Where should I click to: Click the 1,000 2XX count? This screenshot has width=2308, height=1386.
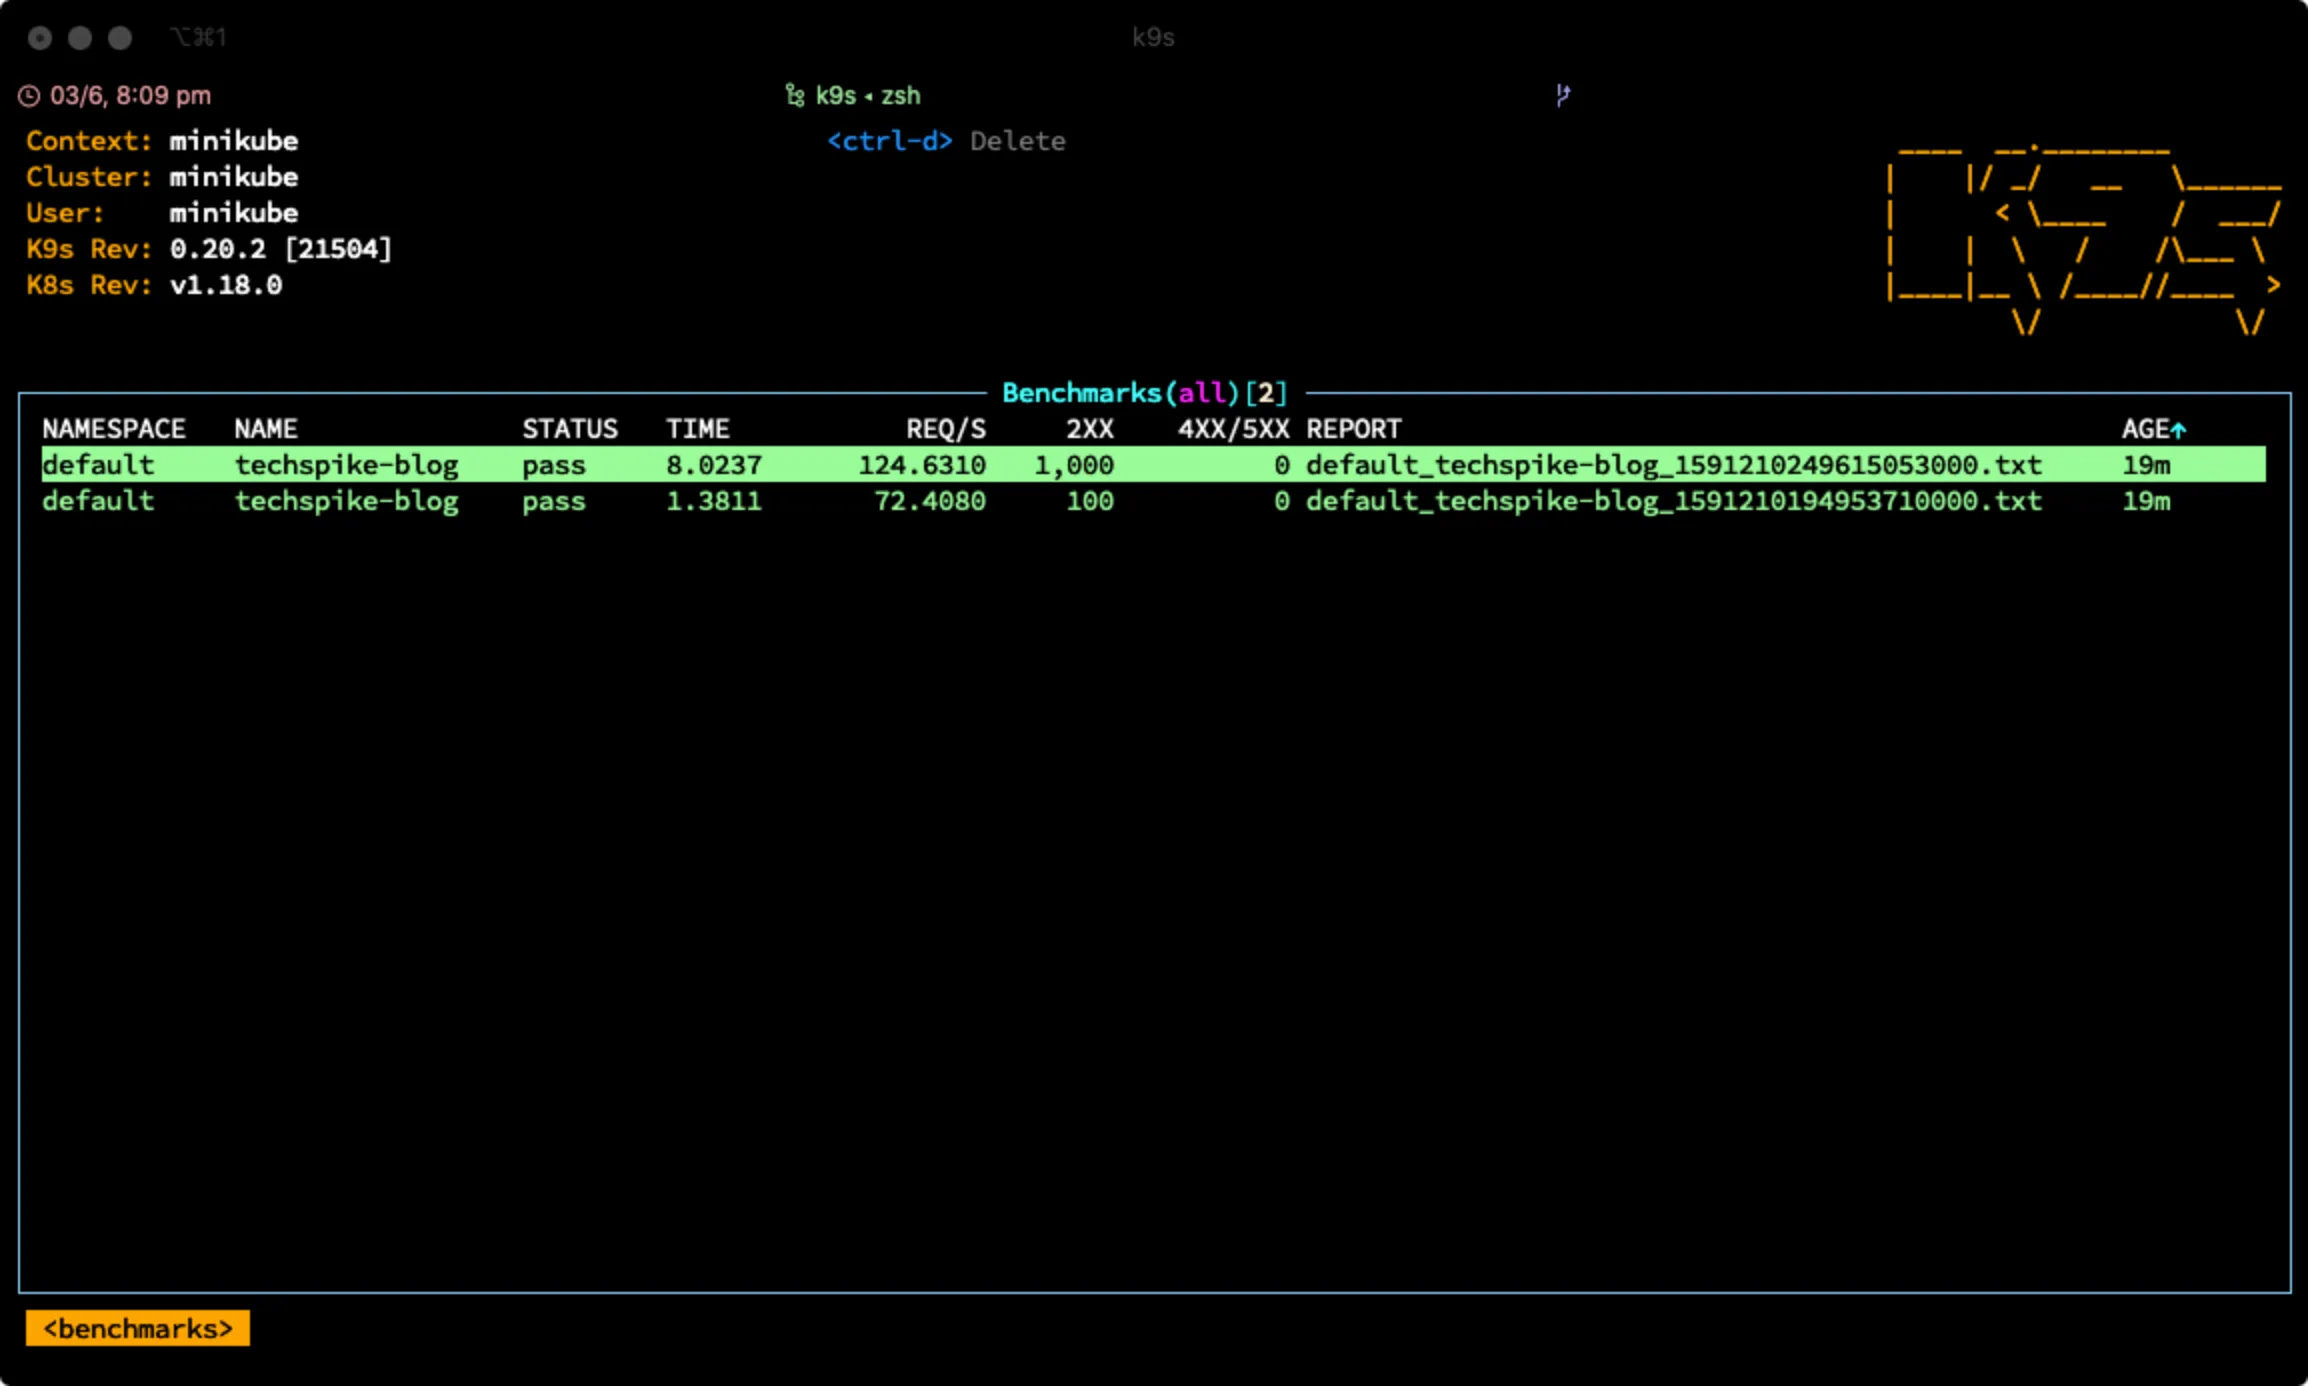tap(1074, 465)
